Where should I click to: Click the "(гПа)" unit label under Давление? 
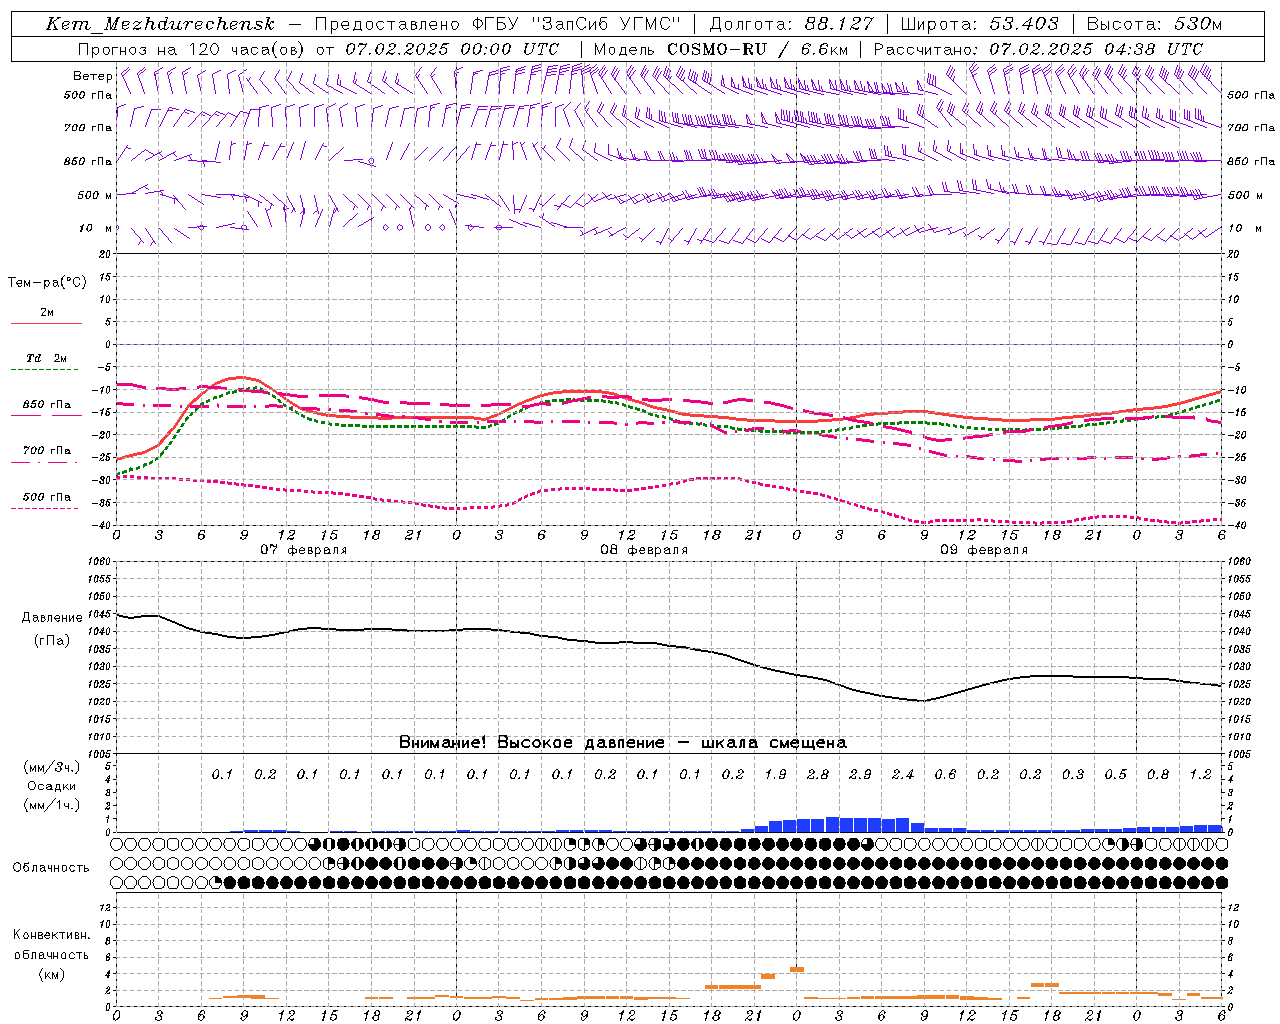pos(52,640)
